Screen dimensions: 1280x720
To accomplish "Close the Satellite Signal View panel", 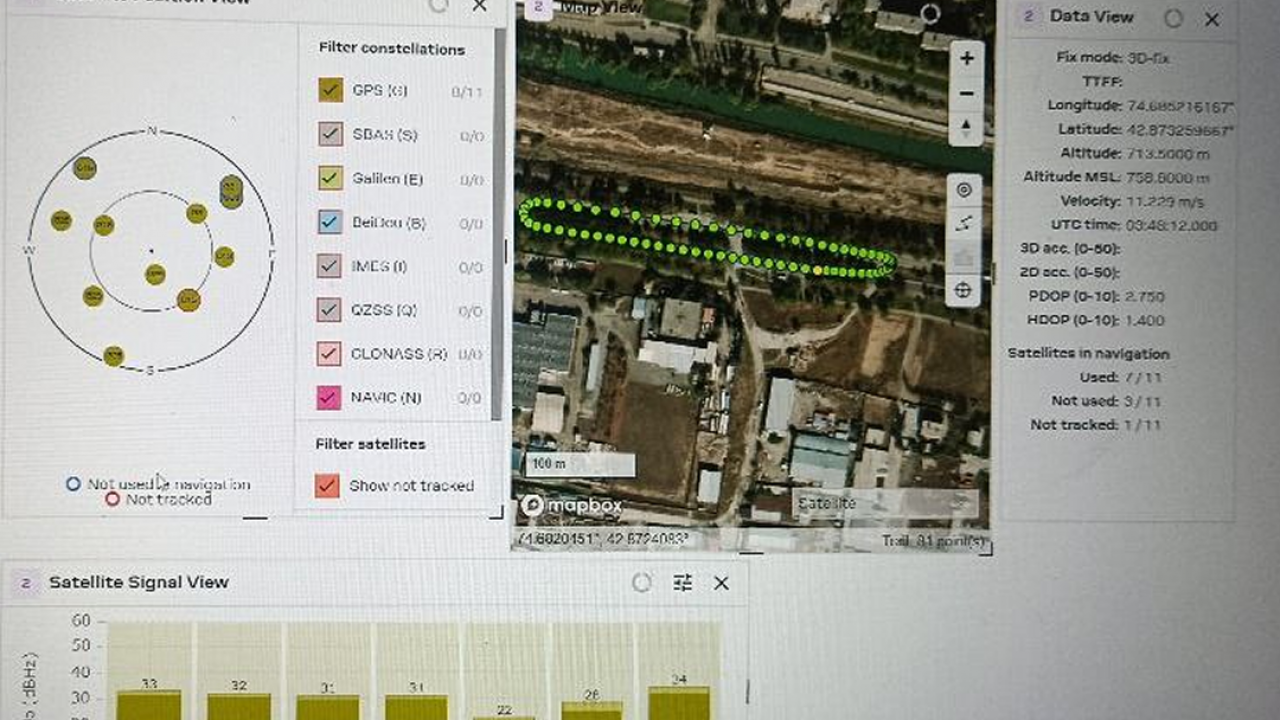I will click(721, 582).
